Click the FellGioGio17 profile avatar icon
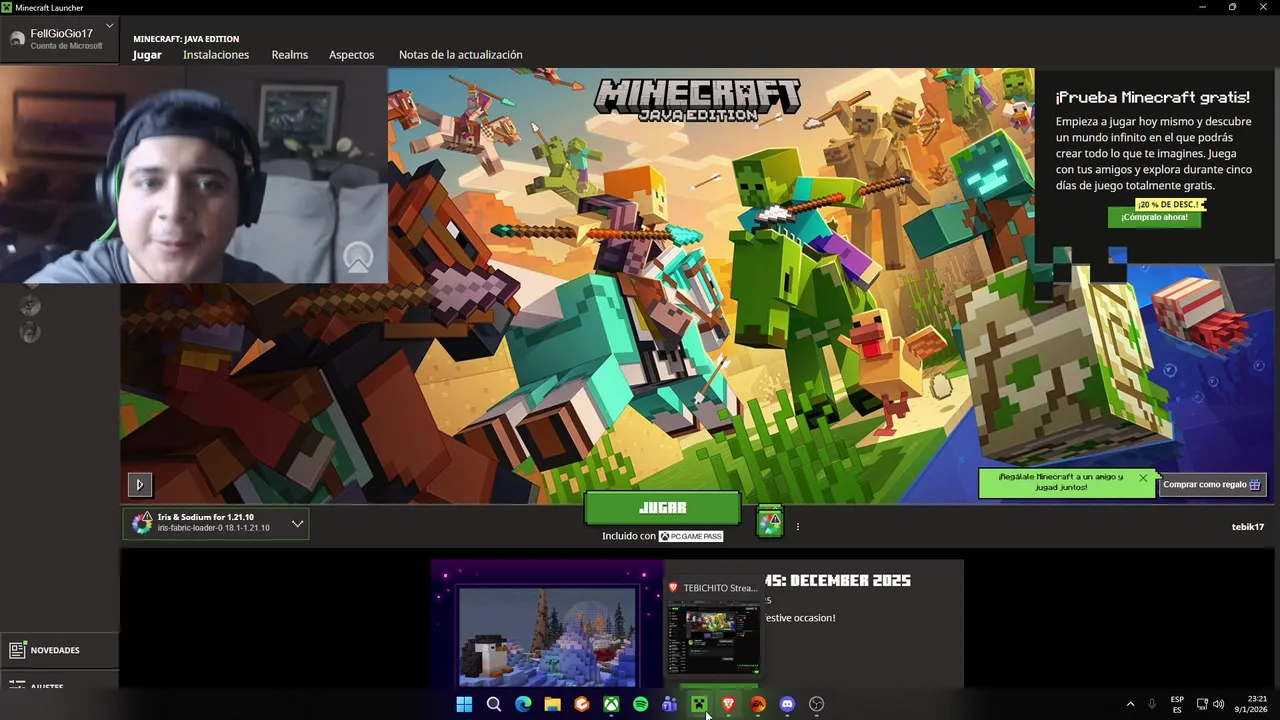Screen dimensions: 1280x720 17,39
